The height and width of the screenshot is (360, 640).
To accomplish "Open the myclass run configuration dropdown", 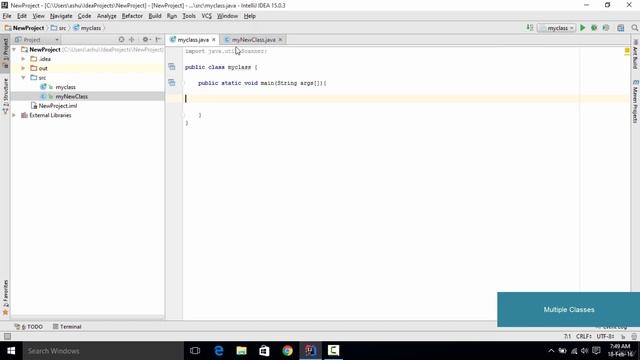I will [556, 28].
